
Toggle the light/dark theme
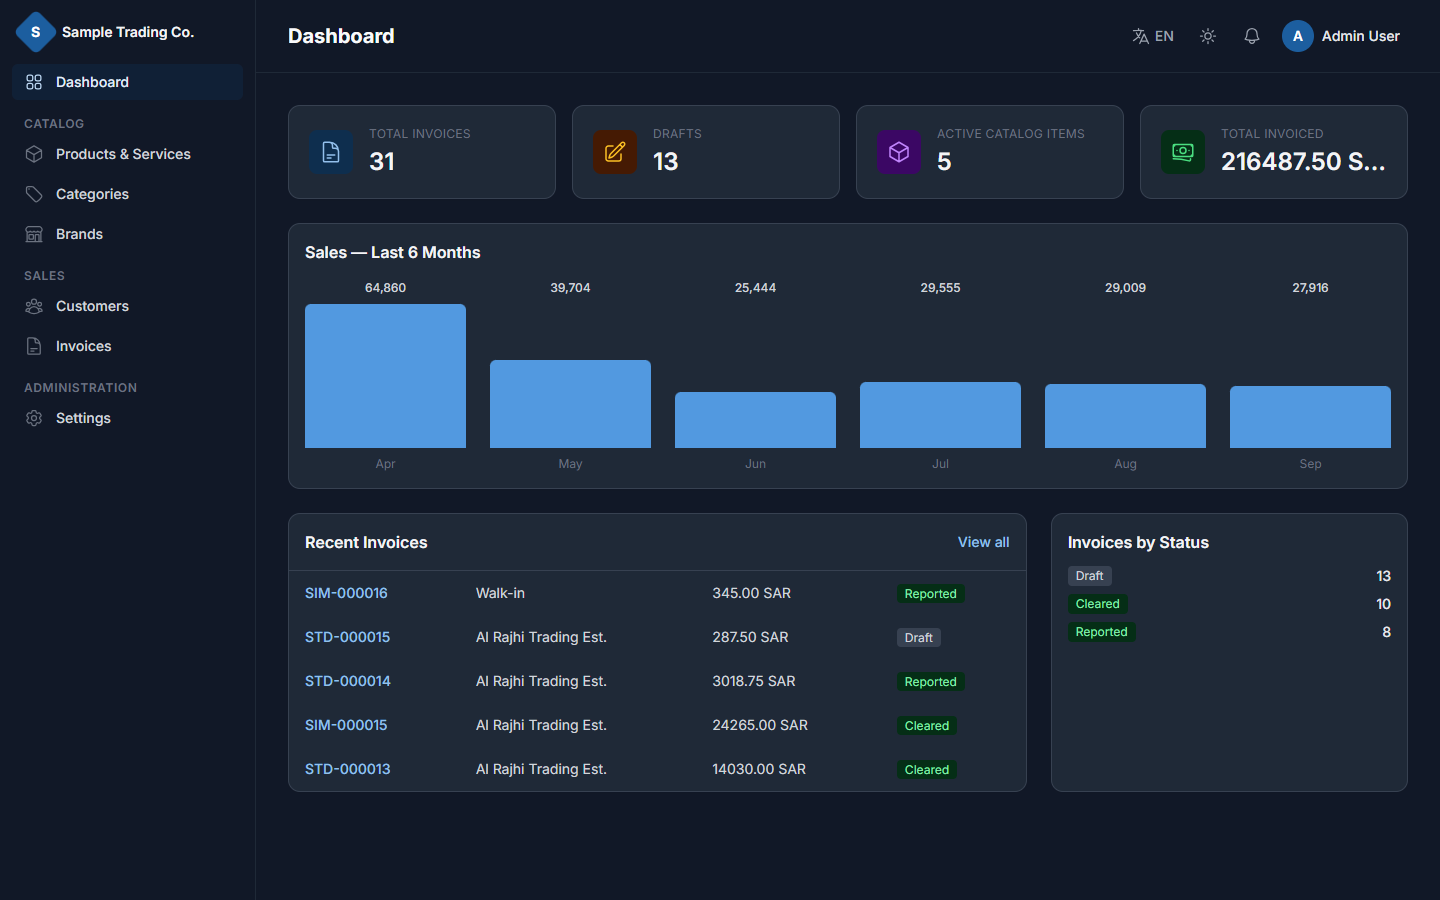pos(1208,36)
